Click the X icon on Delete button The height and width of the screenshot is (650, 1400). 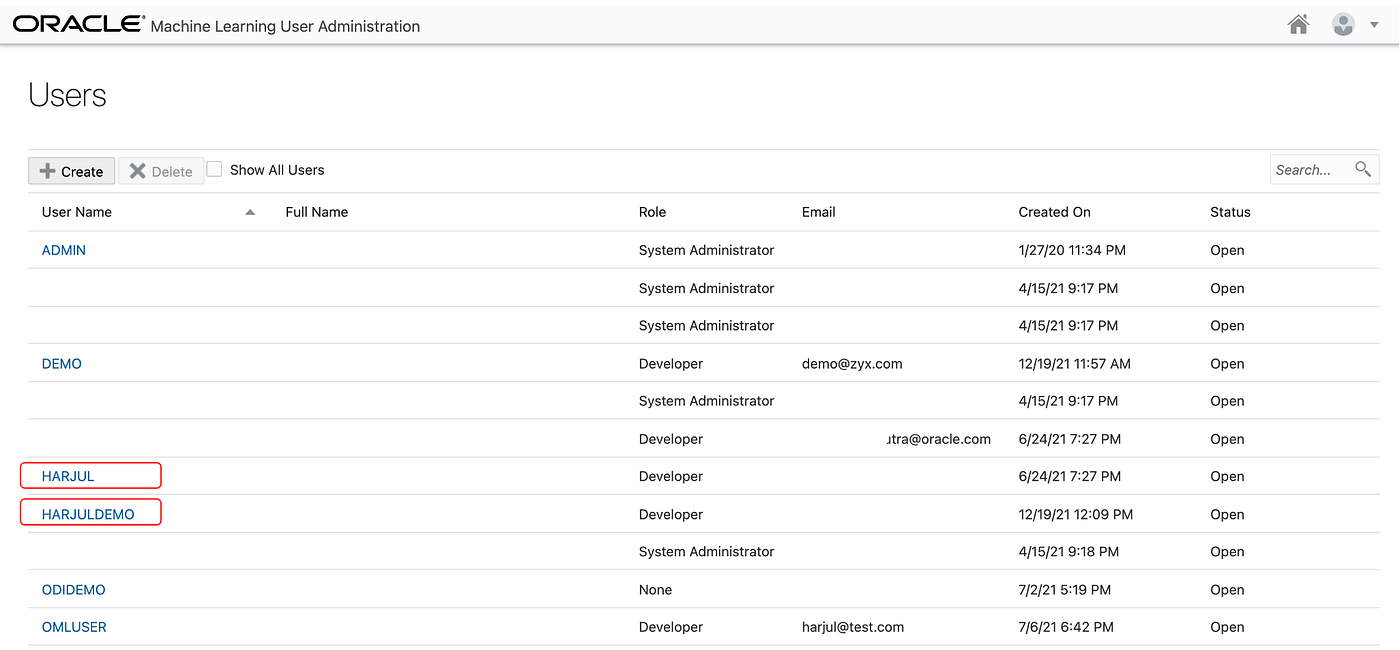pyautogui.click(x=135, y=170)
